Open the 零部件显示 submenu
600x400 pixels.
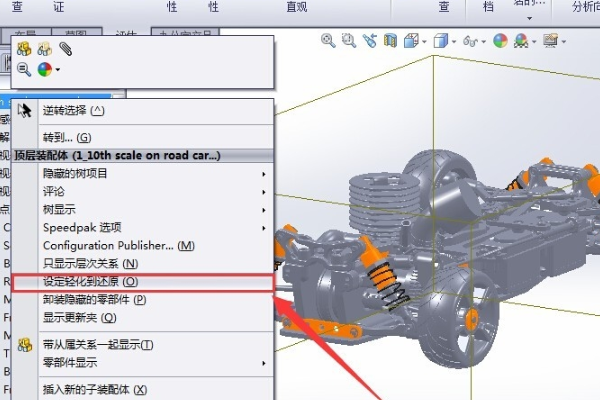pos(143,362)
